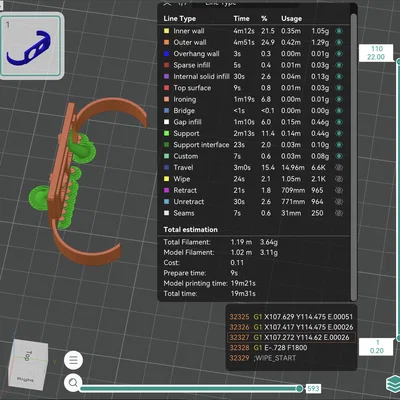Click the blue Overhang wall color swatch
The width and height of the screenshot is (400, 400).
point(166,54)
